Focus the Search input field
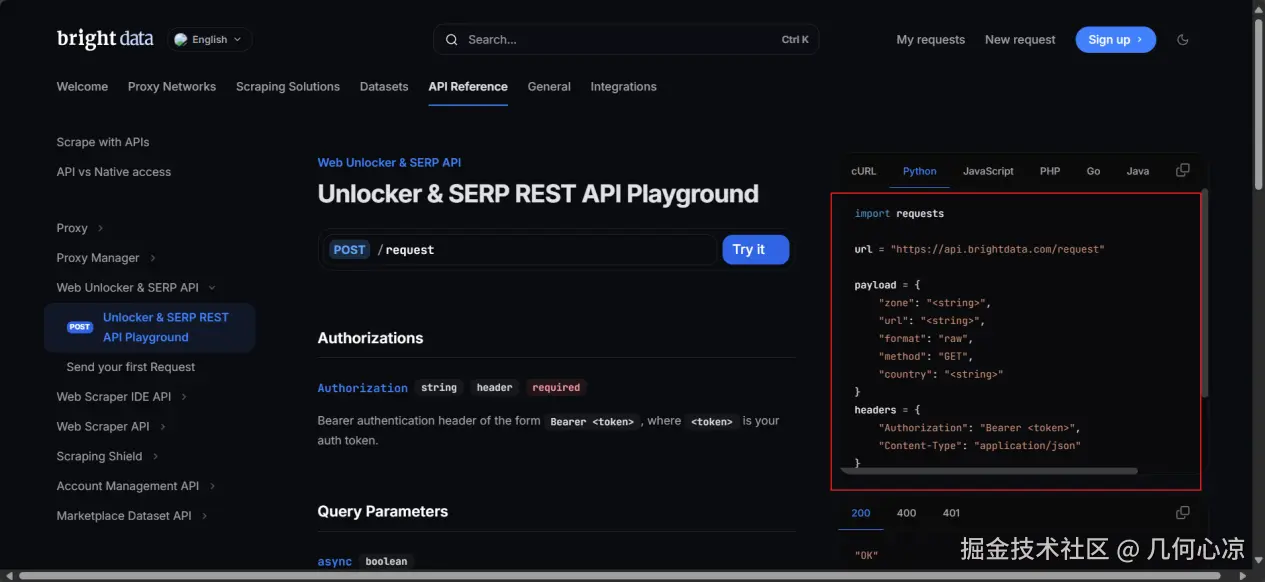 coord(620,40)
